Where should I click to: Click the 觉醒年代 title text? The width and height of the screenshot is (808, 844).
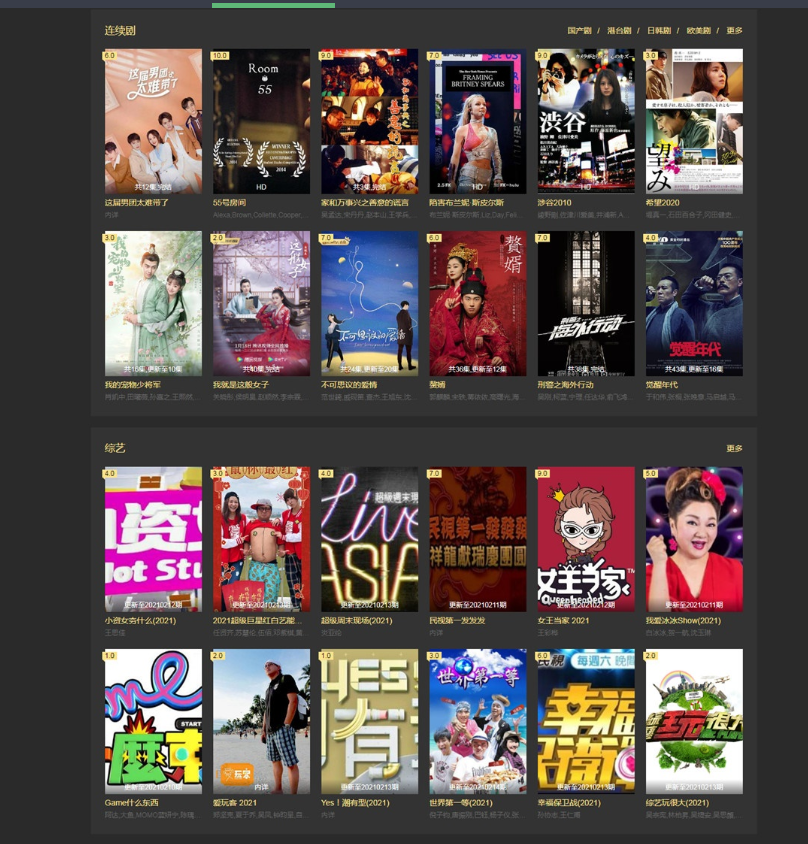(662, 385)
